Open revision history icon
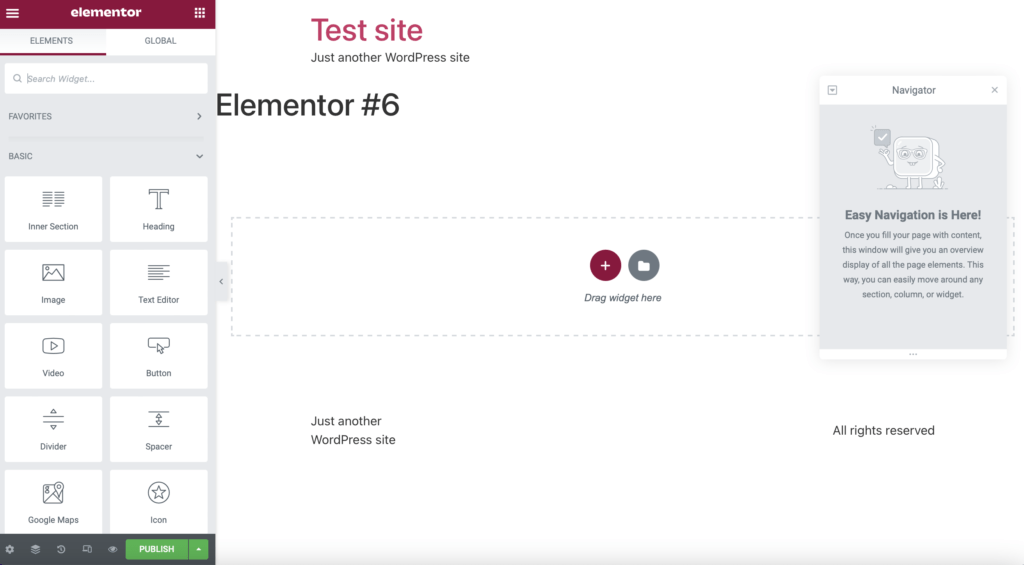Screen dimensions: 1024x565 click(61, 549)
